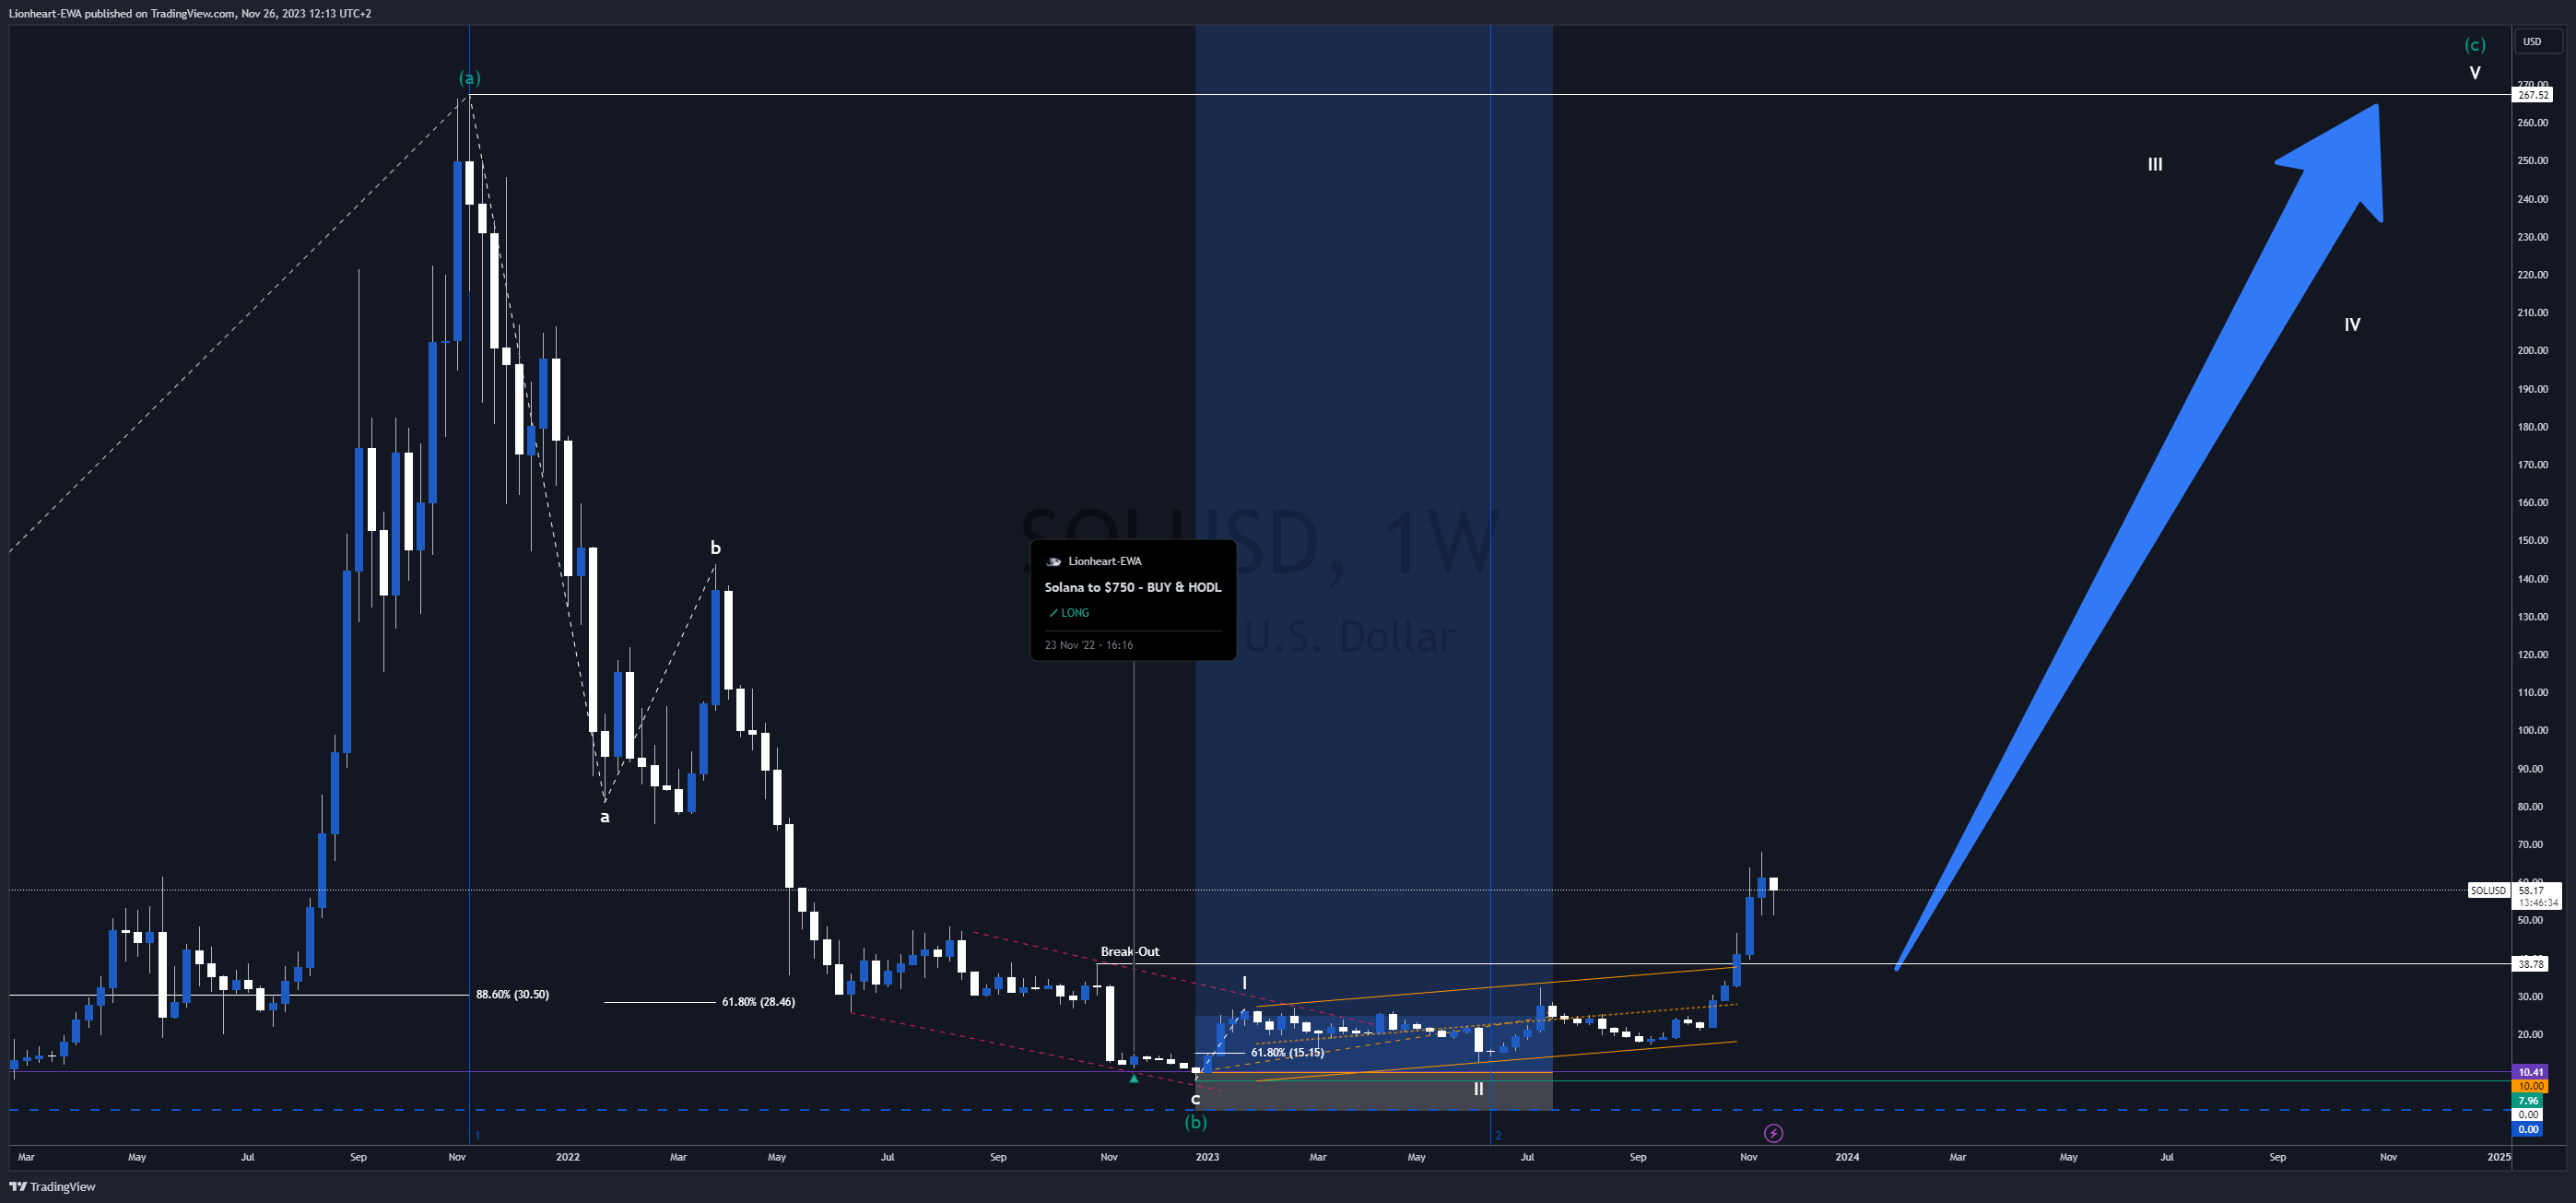The height and width of the screenshot is (1203, 2576).
Task: Click the purple lightning event icon
Action: coord(1773,1133)
